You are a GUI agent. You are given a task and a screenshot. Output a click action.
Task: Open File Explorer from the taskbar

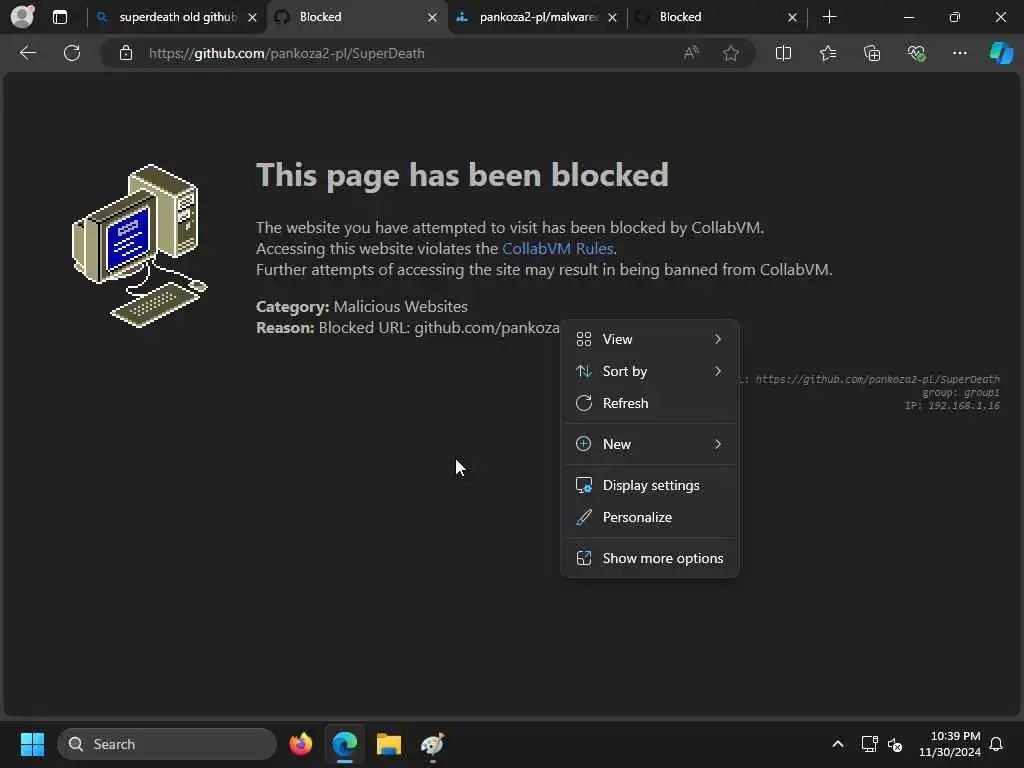pos(389,744)
